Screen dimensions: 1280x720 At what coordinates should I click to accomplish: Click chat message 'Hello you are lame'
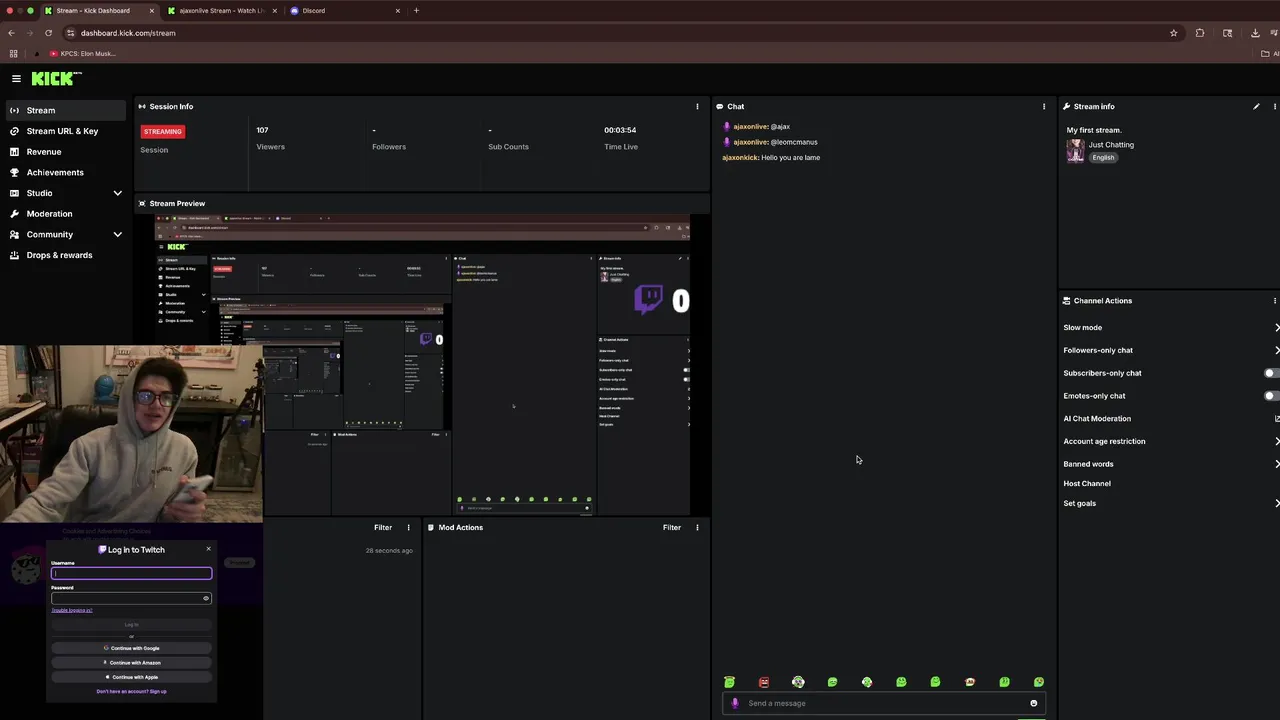[790, 158]
